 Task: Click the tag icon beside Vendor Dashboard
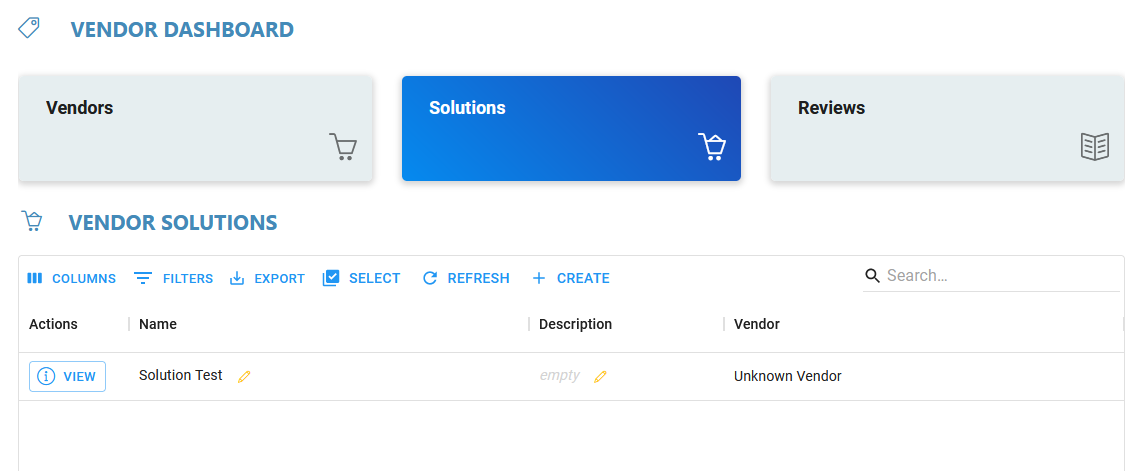[29, 28]
